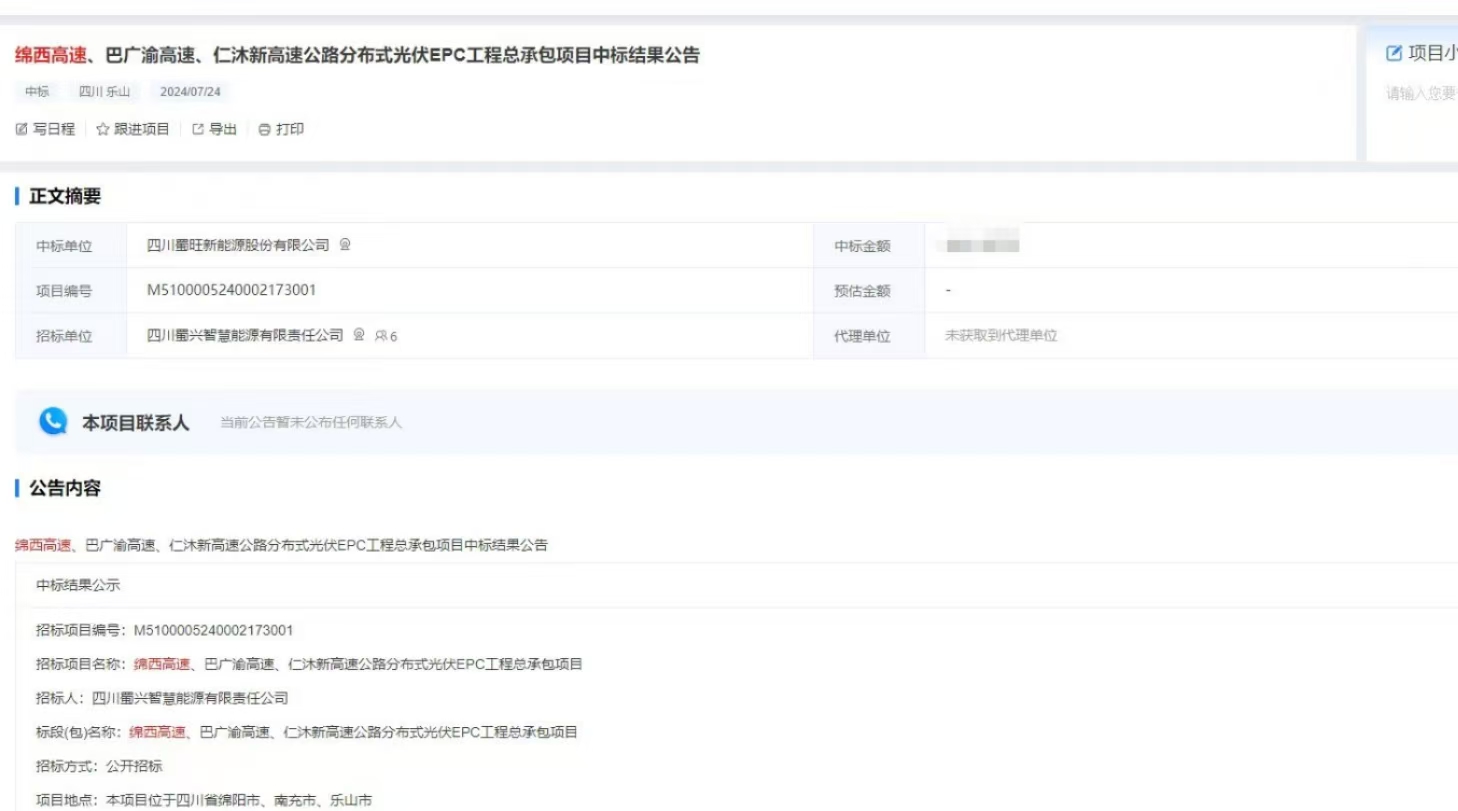Click the 标段(包)名称 line
This screenshot has width=1458, height=811.
[x=307, y=732]
